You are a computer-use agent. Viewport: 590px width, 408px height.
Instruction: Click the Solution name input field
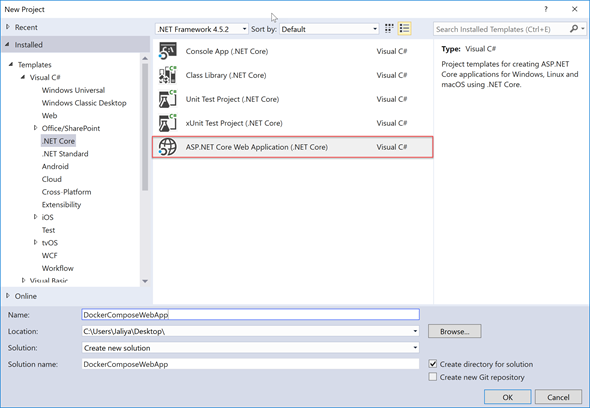[250, 364]
